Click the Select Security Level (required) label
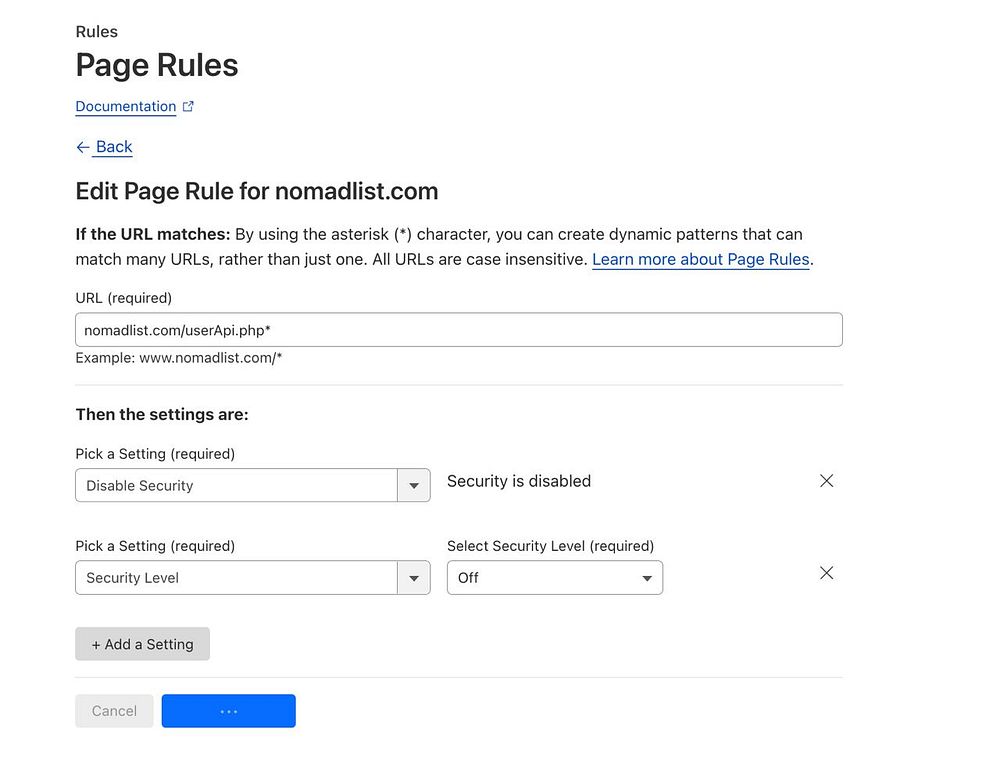The width and height of the screenshot is (1000, 773). click(x=550, y=546)
